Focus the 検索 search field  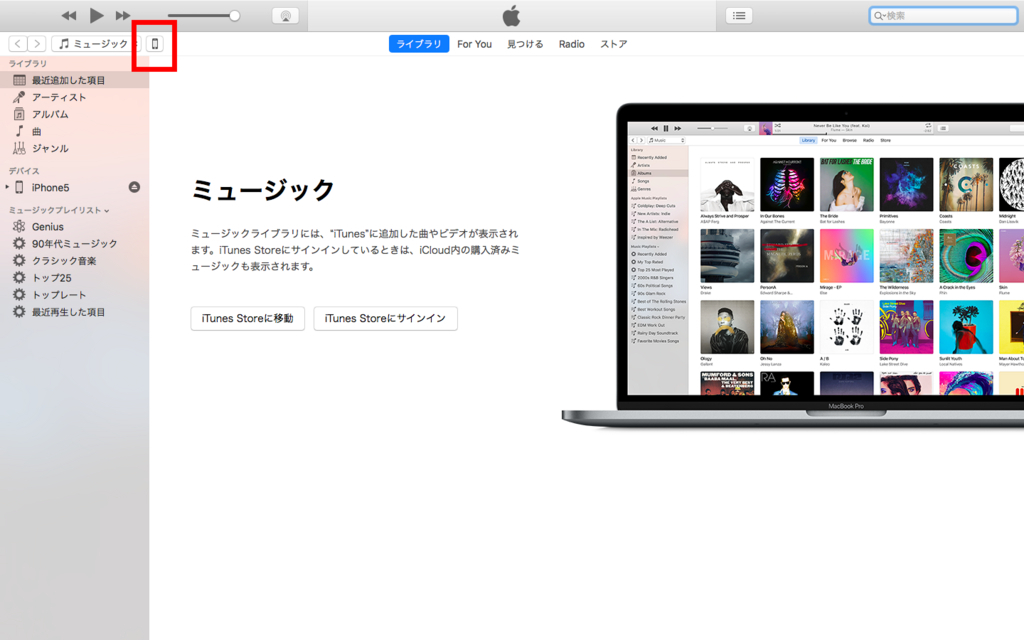(x=943, y=16)
